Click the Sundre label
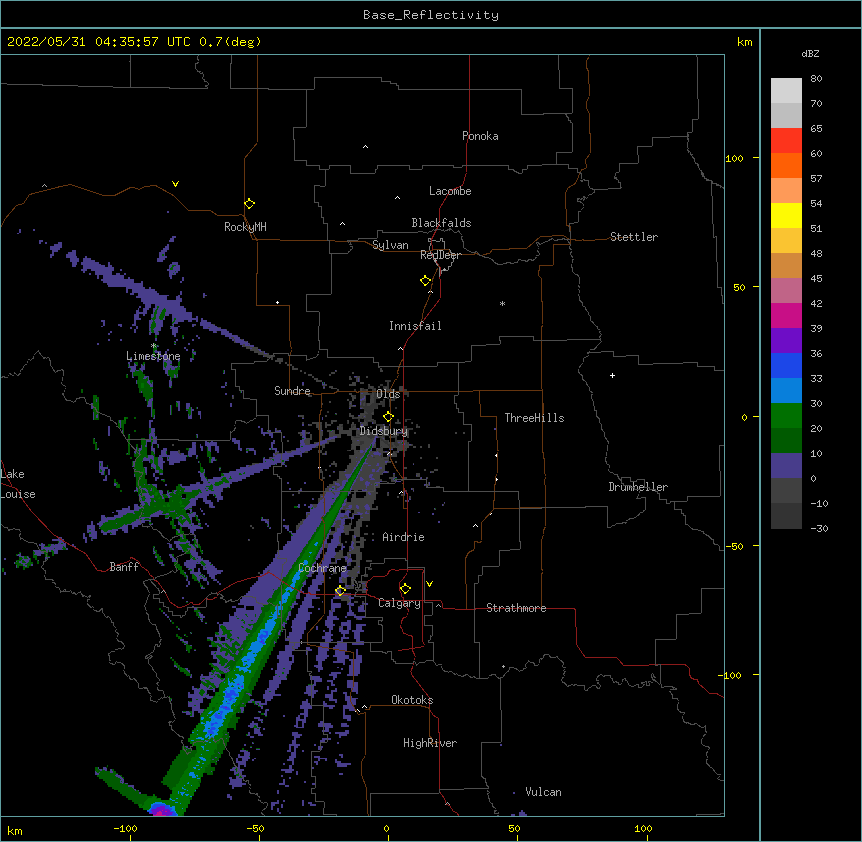Screen dimensions: 862x842 click(292, 391)
